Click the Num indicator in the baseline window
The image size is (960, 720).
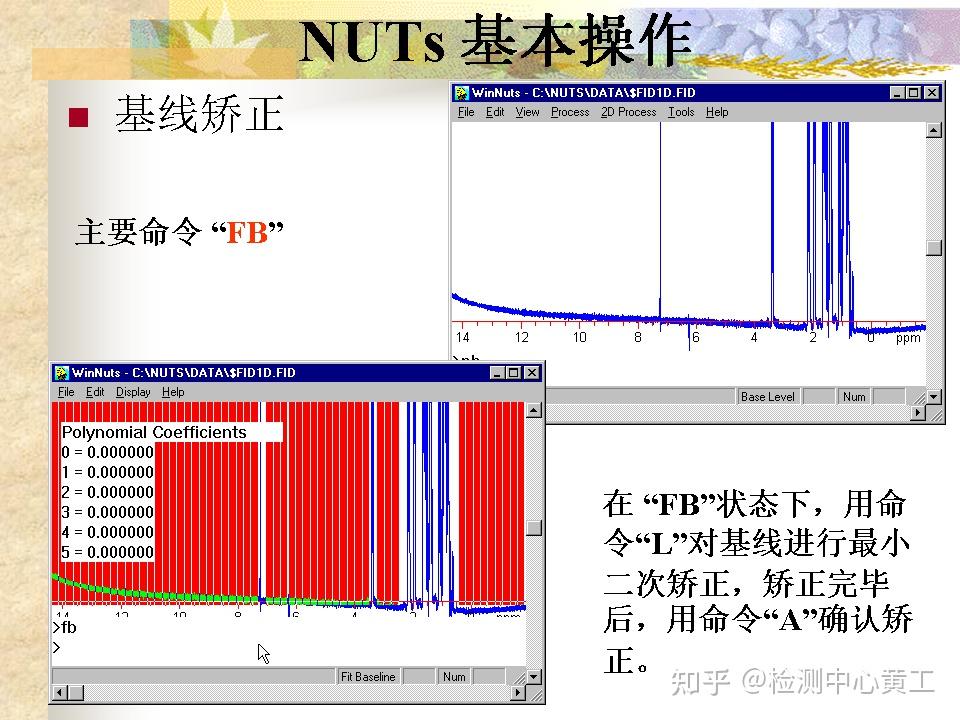454,676
